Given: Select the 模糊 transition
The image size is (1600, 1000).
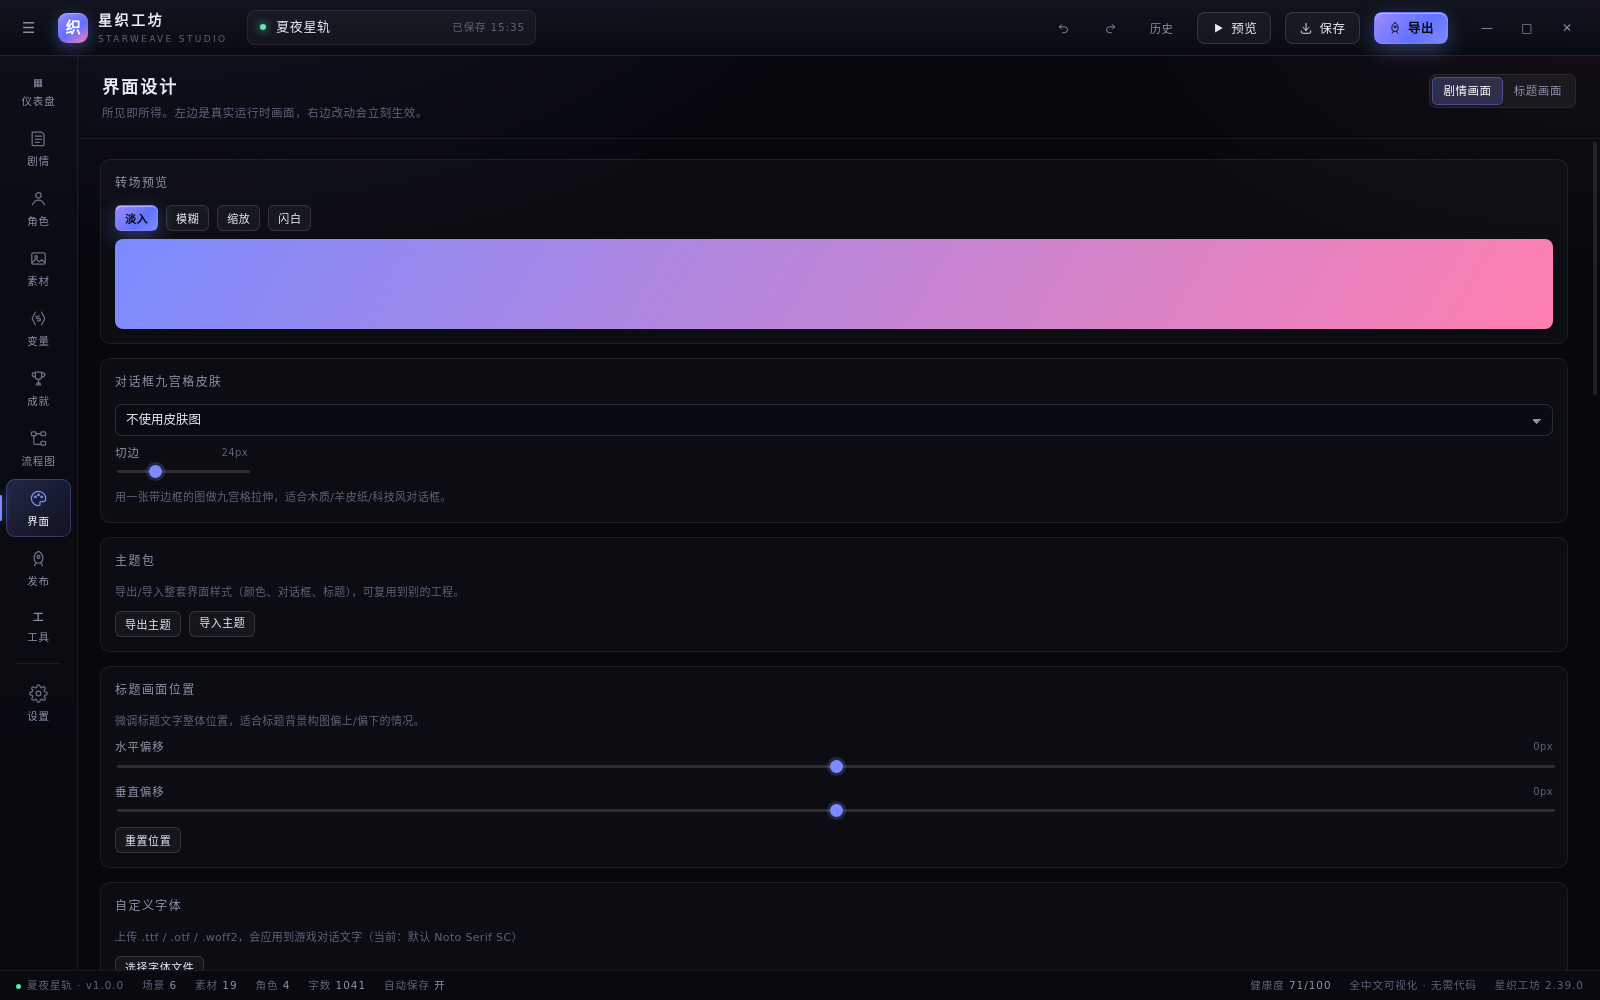Looking at the screenshot, I should (x=187, y=218).
